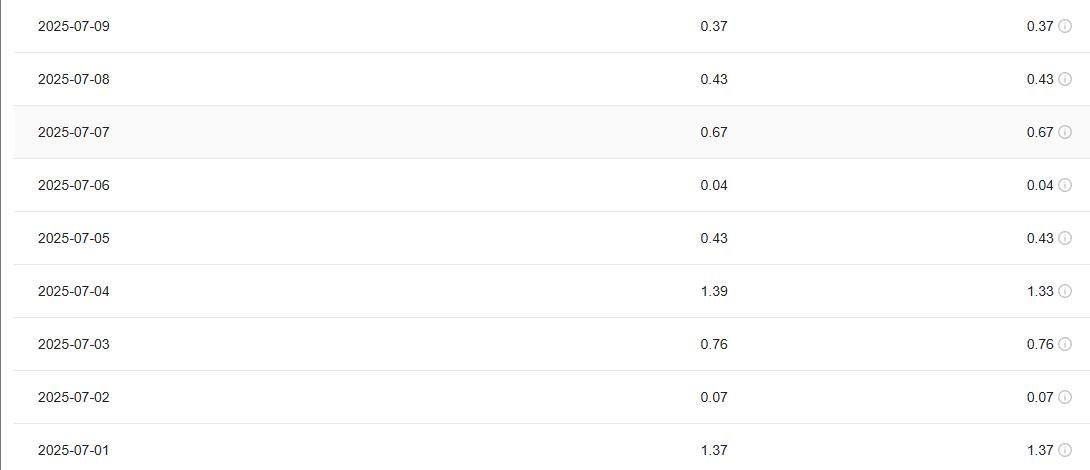Click the 2025-07-06 date cell
The width and height of the screenshot is (1090, 470).
click(74, 185)
